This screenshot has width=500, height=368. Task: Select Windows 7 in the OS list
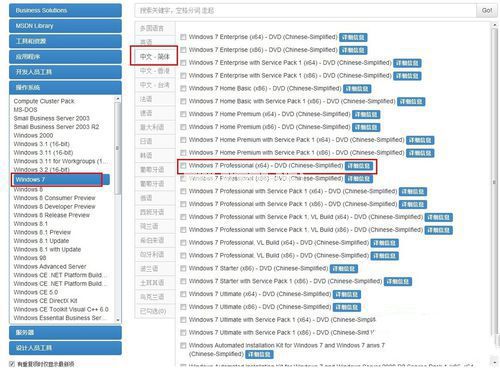(57, 180)
